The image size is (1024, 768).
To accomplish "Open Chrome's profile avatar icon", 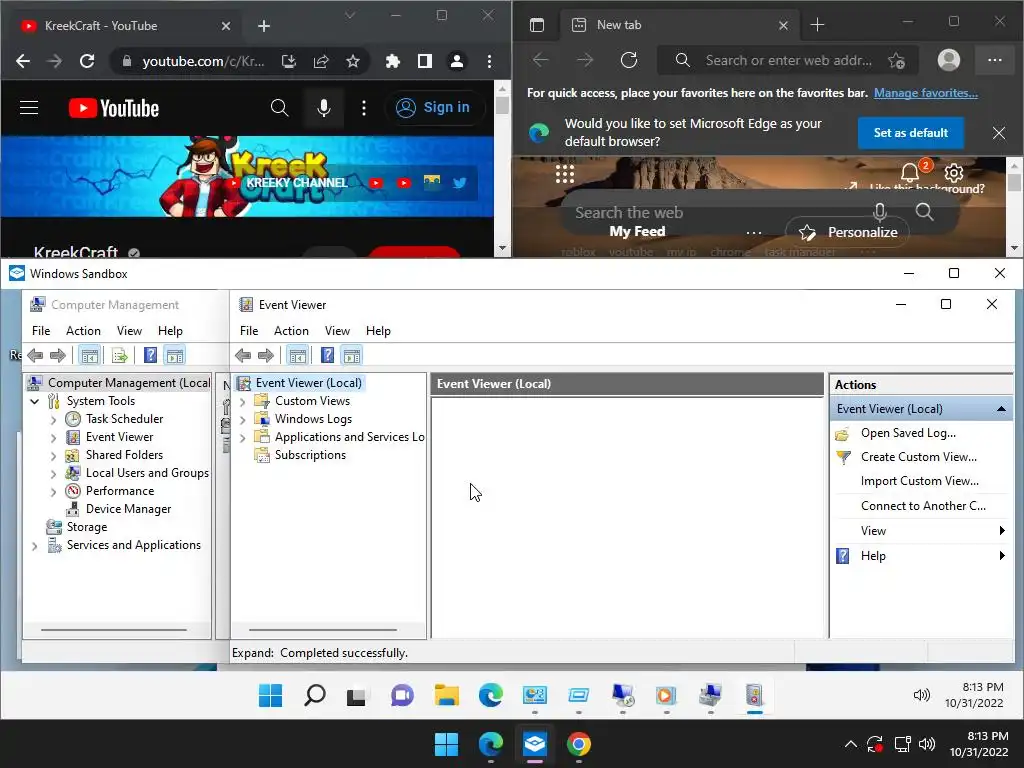I will click(x=456, y=61).
